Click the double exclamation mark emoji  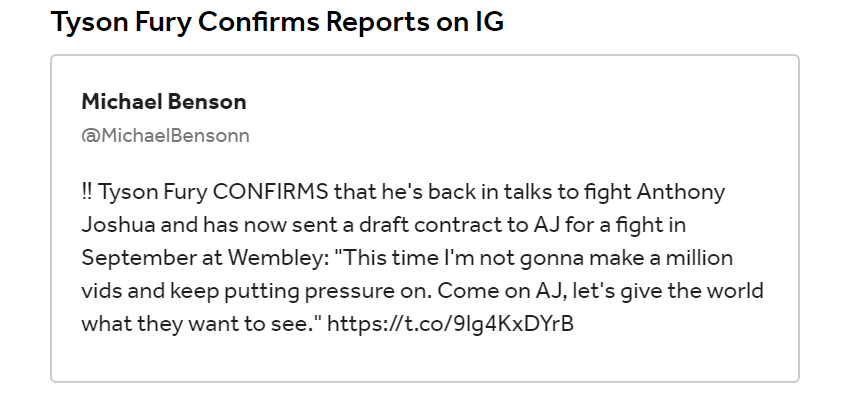[87, 192]
